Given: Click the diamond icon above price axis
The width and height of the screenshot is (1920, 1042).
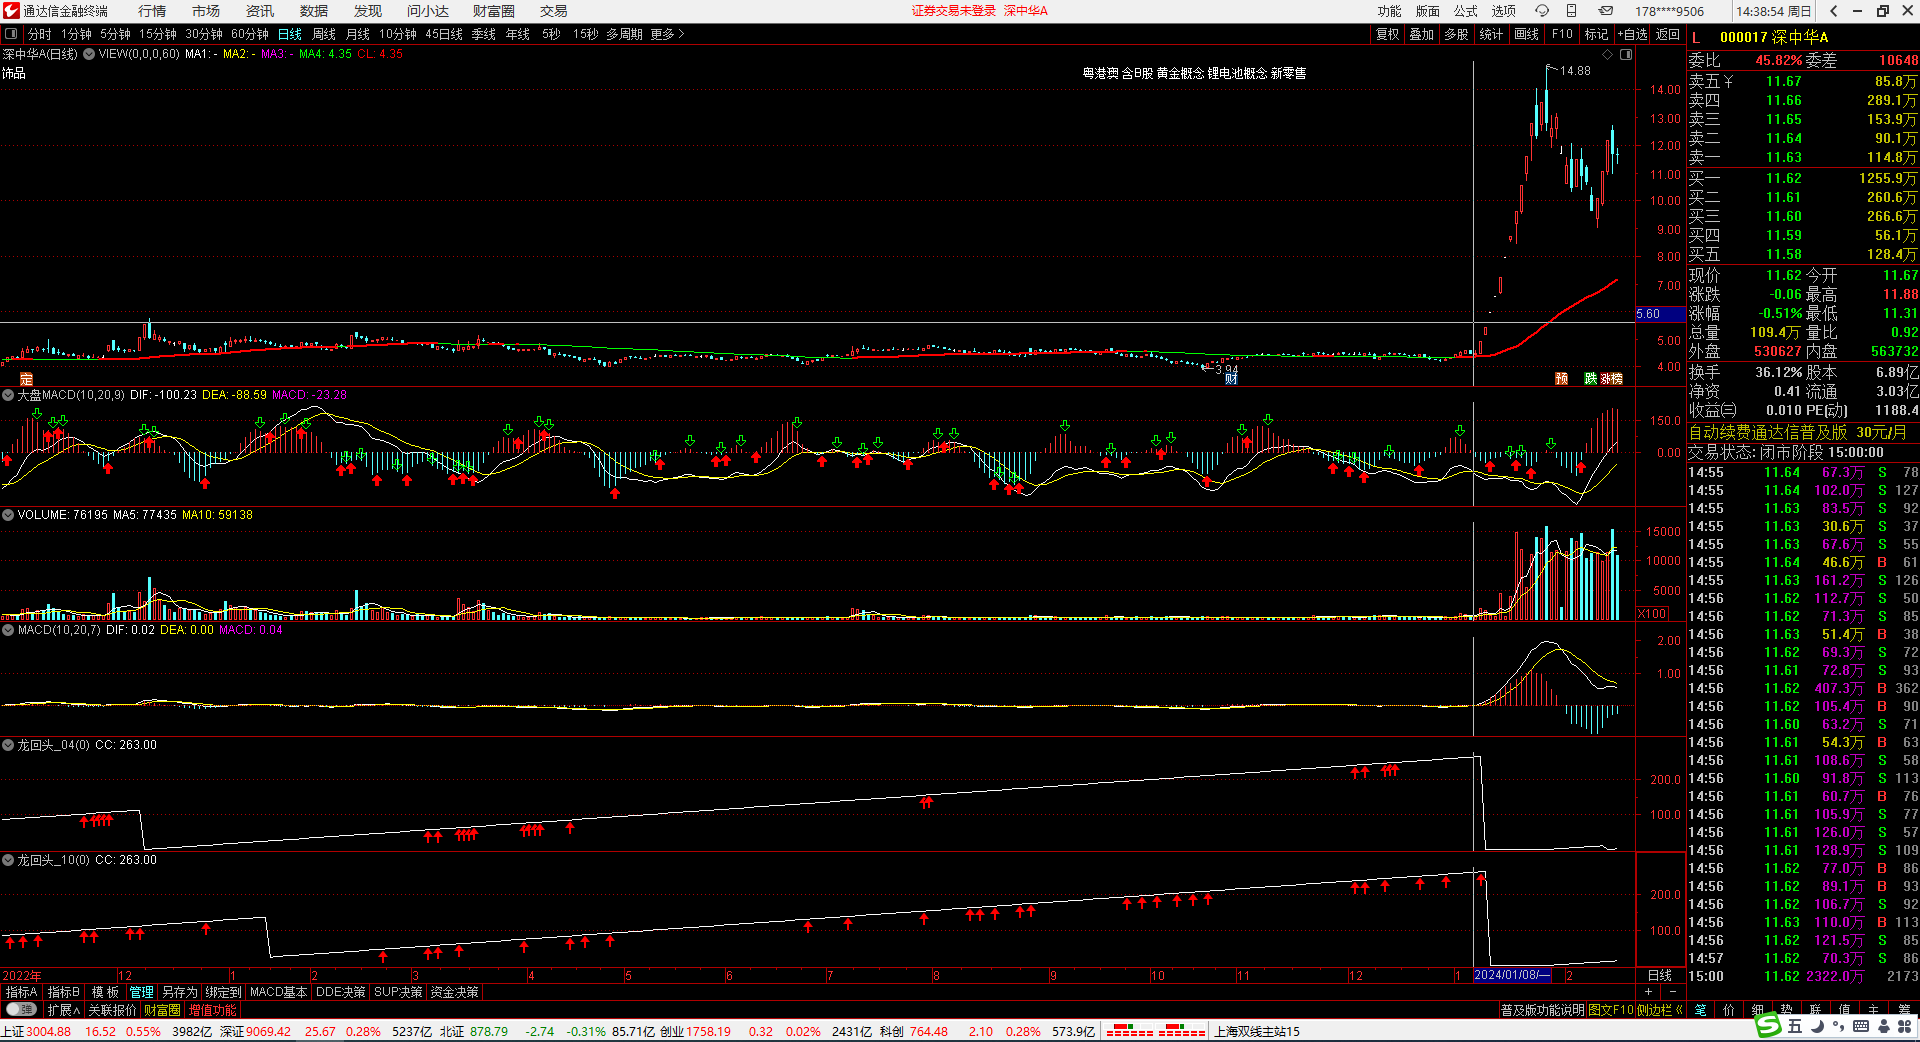Looking at the screenshot, I should tap(1608, 54).
